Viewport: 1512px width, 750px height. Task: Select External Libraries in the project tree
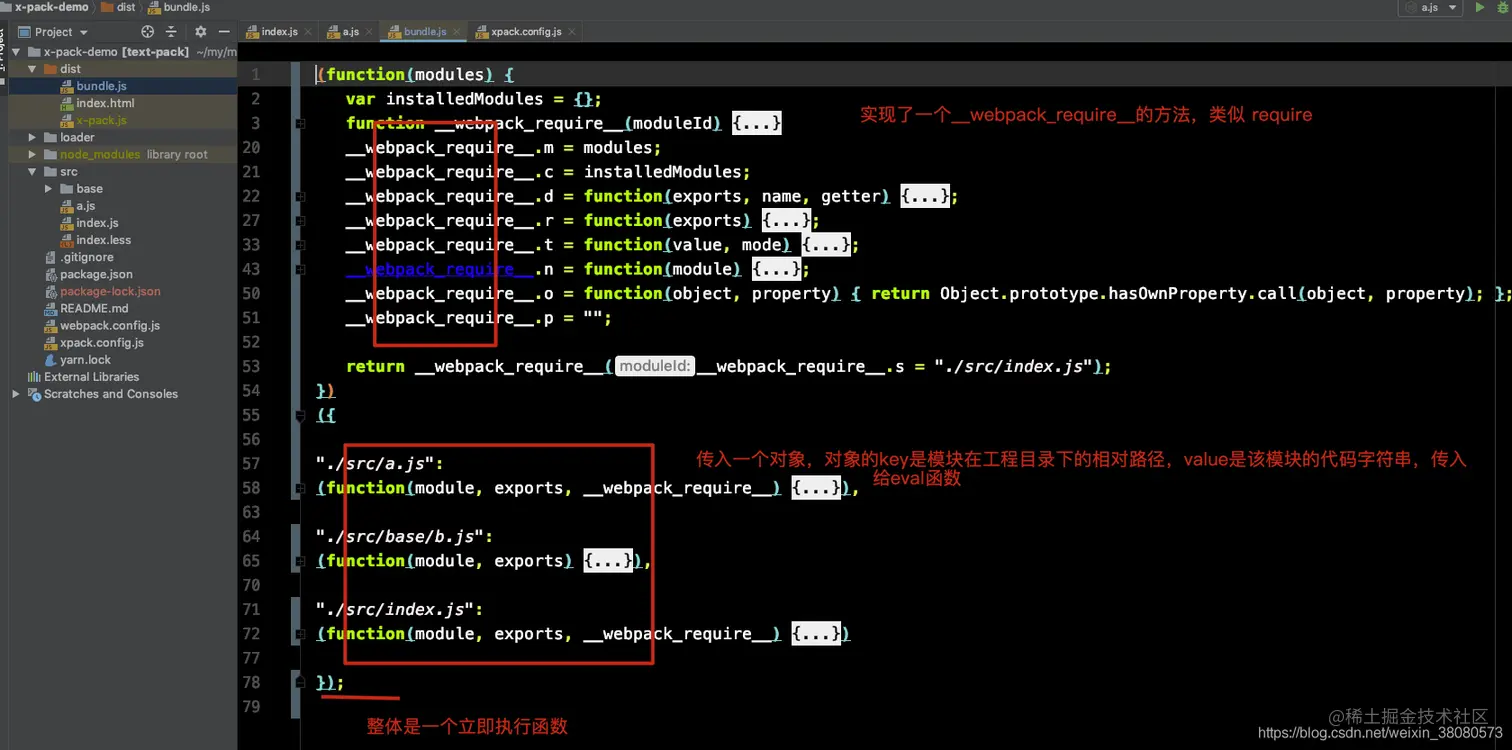(x=91, y=377)
